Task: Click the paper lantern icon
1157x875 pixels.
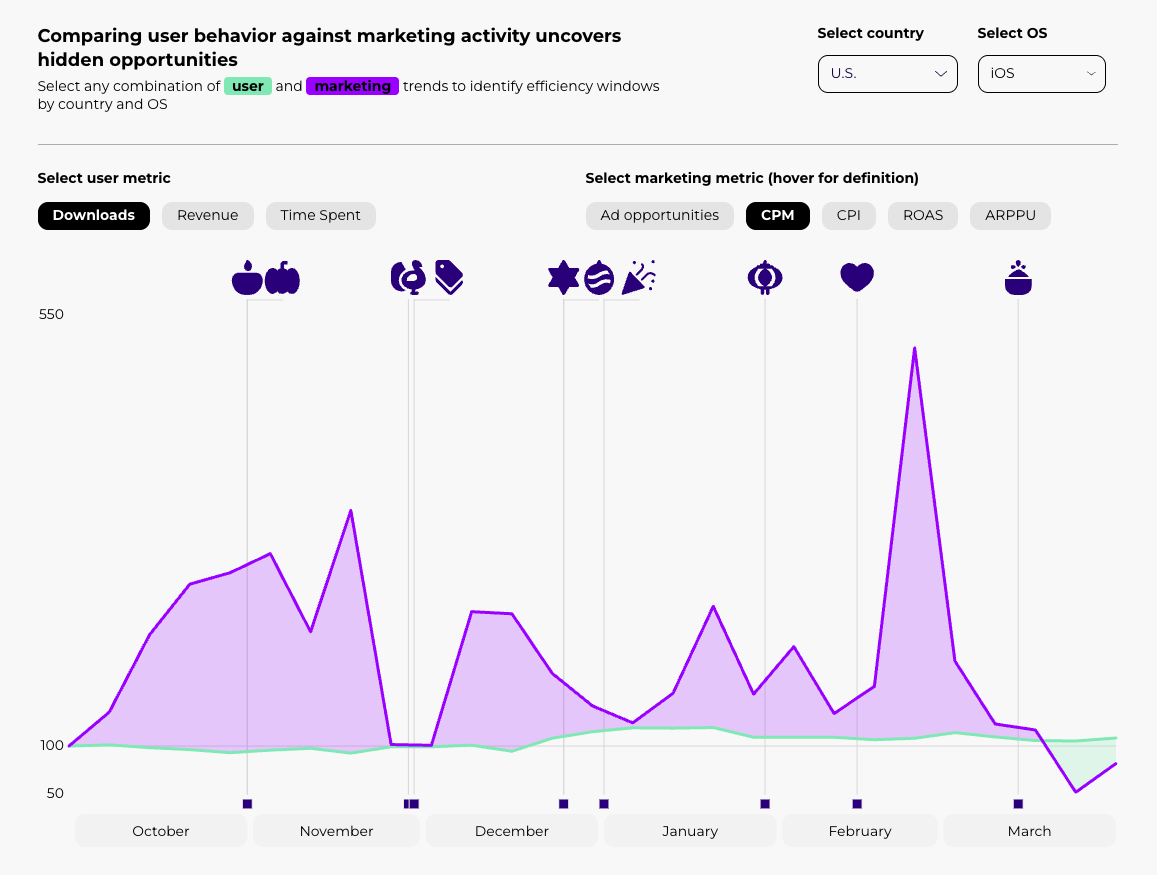Action: [765, 277]
